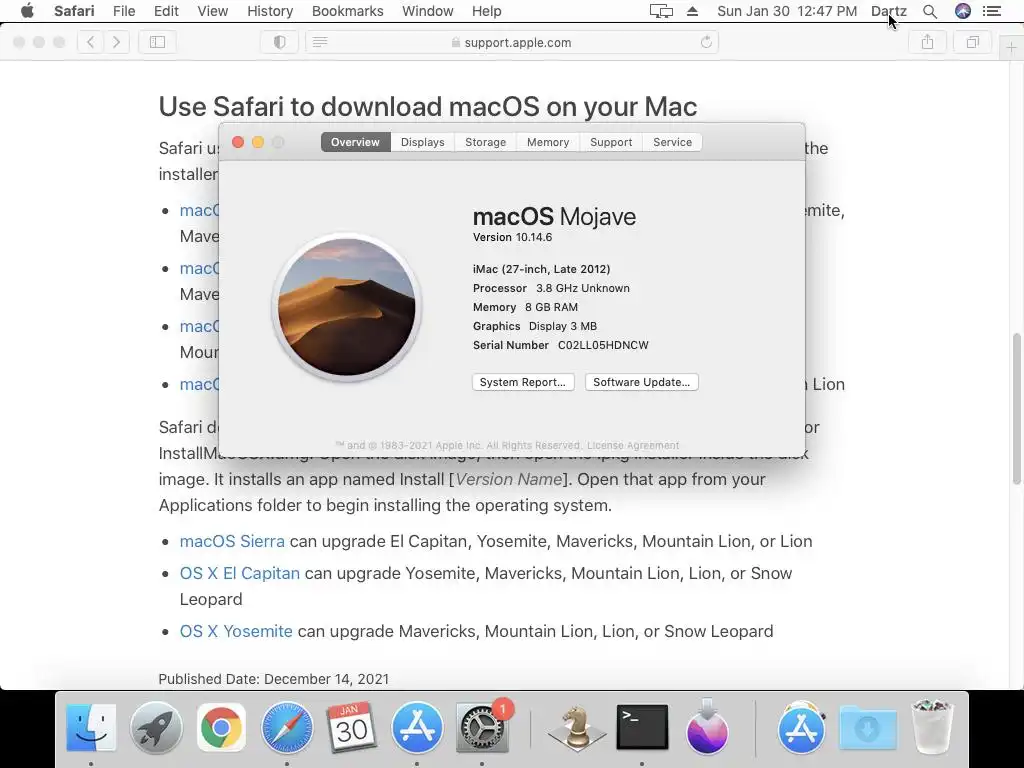The height and width of the screenshot is (768, 1024).
Task: Click the macOS Mojave desert image
Action: (347, 307)
